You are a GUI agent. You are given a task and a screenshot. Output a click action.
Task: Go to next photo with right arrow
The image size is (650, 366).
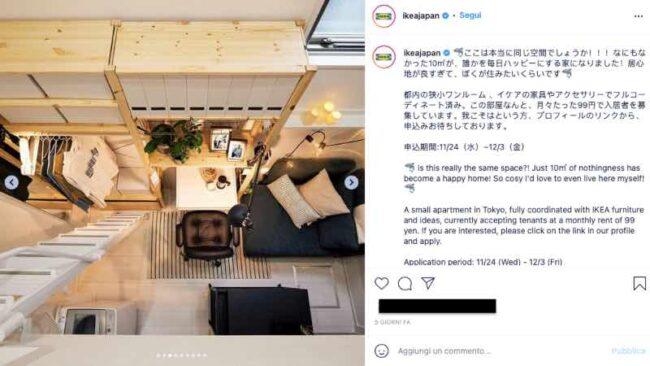pos(351,182)
